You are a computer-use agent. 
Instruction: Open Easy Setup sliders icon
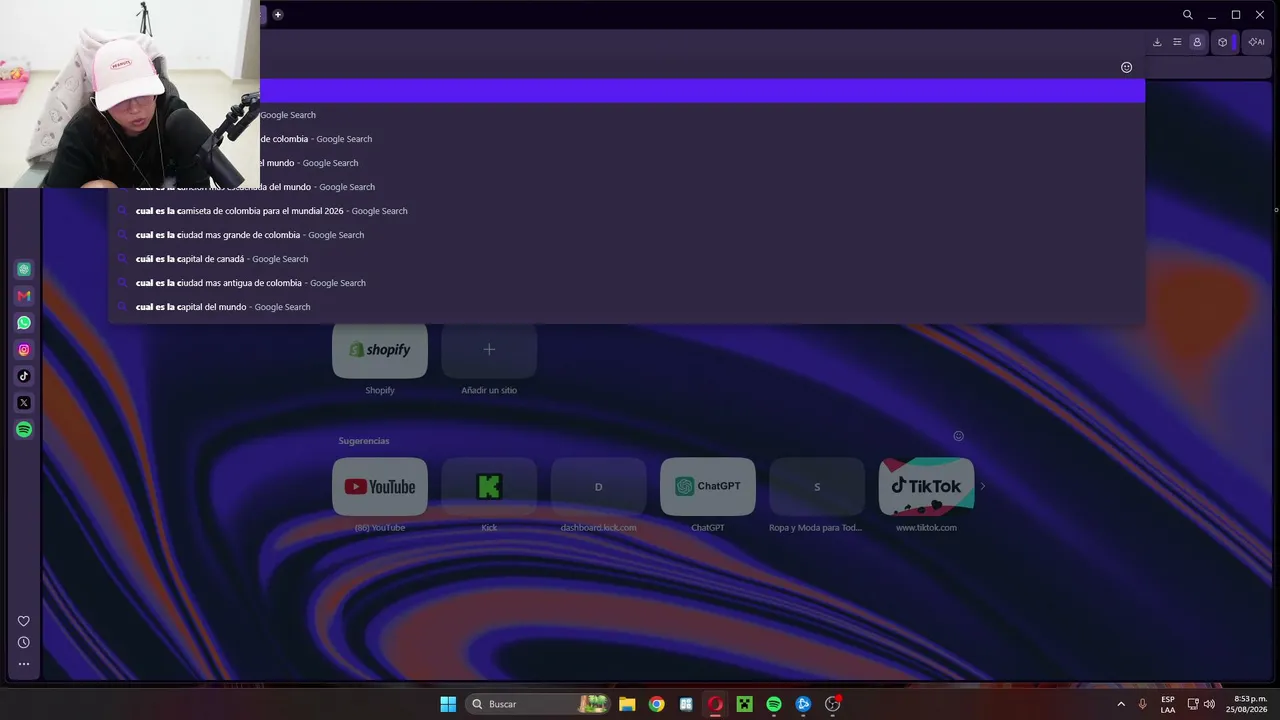[x=1177, y=42]
